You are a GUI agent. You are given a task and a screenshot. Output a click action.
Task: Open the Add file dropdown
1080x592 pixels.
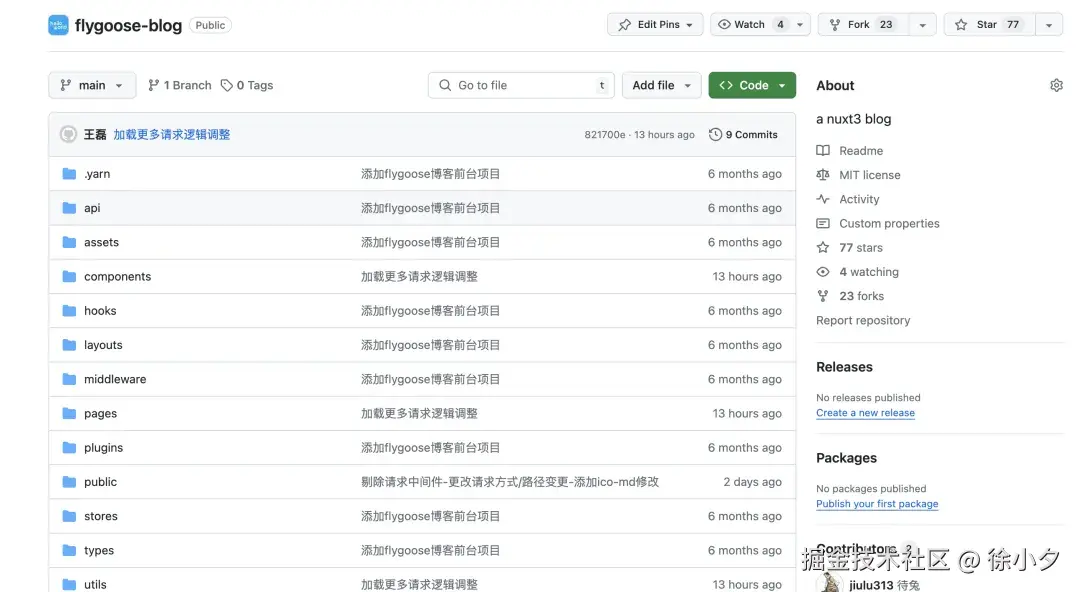click(661, 85)
